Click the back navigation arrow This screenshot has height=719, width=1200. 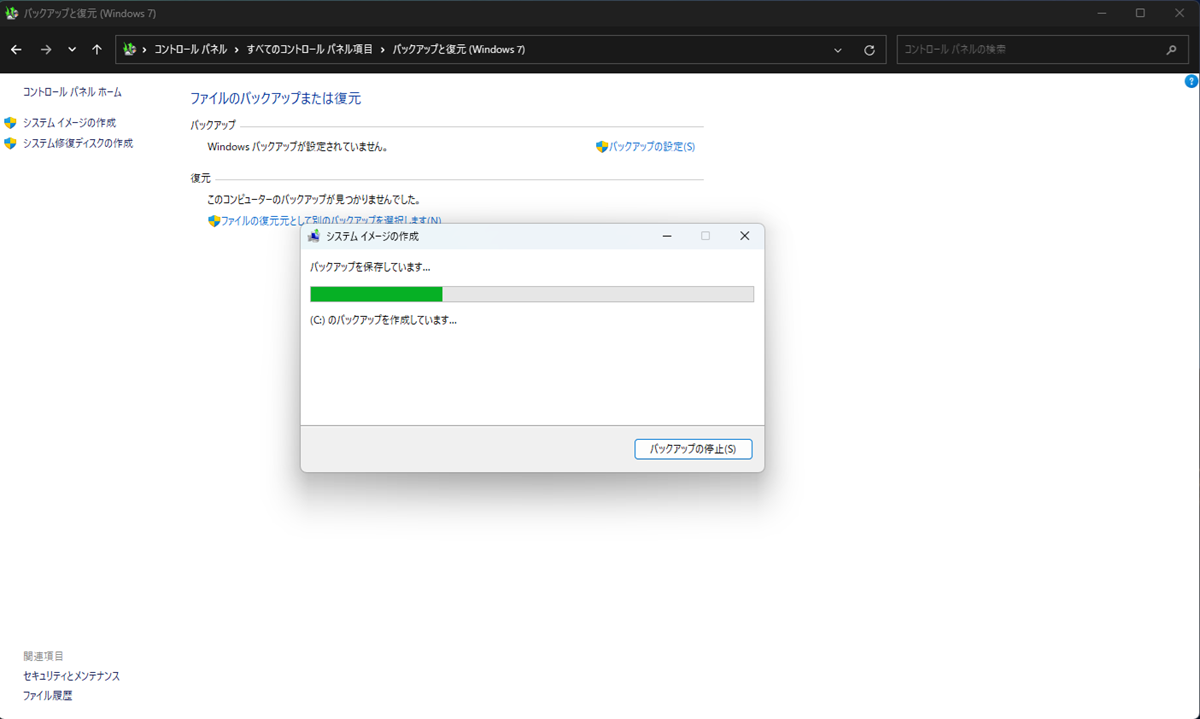pos(16,50)
